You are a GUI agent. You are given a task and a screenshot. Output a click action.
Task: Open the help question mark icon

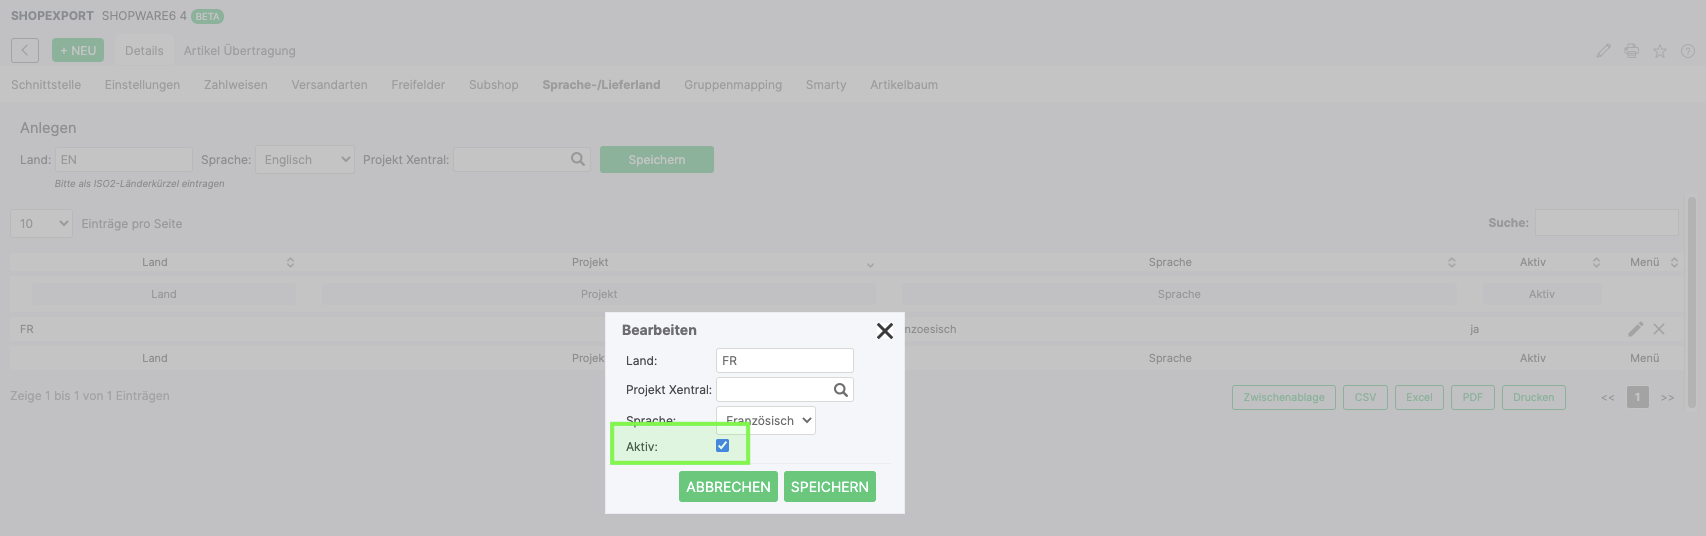tap(1687, 51)
